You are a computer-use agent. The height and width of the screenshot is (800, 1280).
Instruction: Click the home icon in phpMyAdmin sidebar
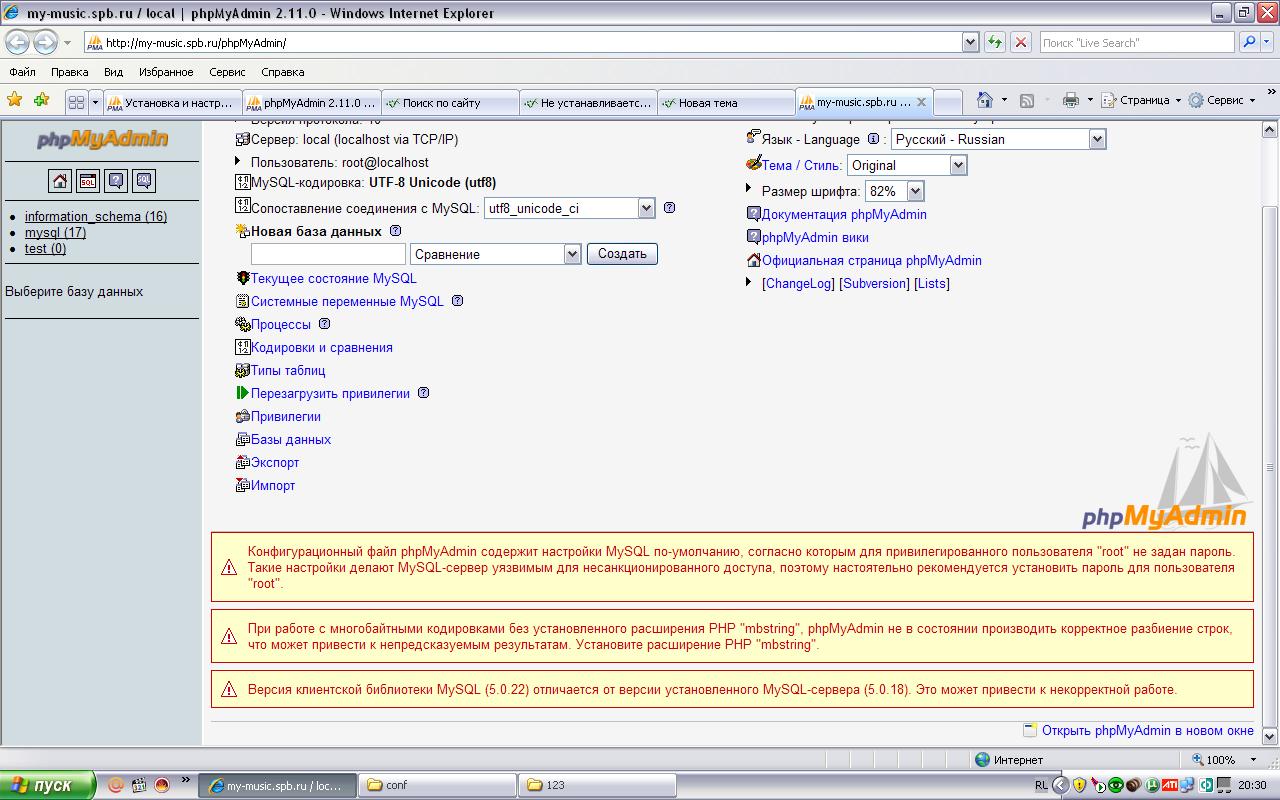(x=60, y=181)
